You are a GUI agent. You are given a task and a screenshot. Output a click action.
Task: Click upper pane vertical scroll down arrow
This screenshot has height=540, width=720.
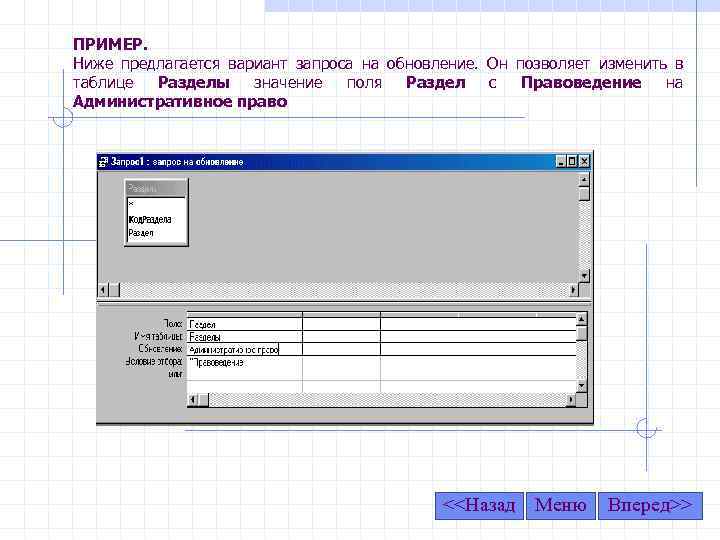point(584,276)
